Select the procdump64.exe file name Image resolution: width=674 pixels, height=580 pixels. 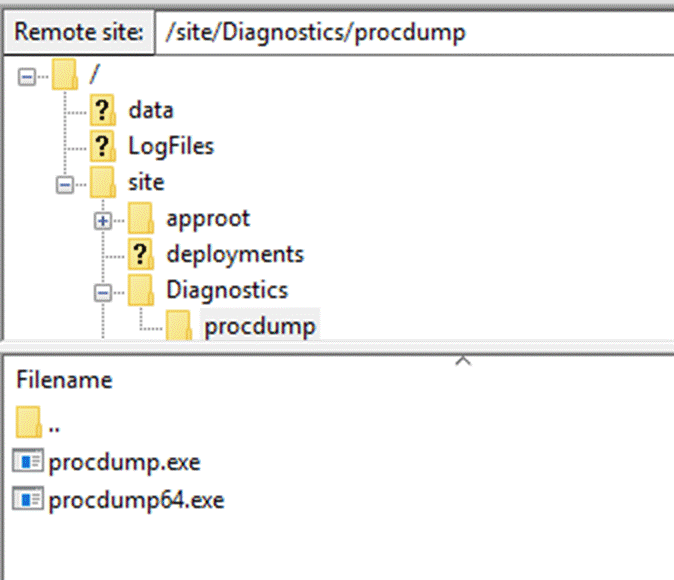[x=136, y=499]
